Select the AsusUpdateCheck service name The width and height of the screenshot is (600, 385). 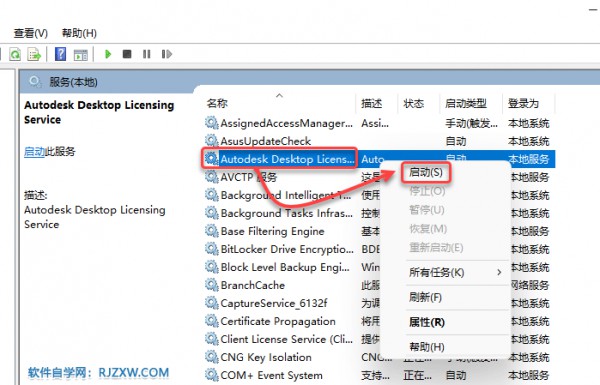[x=266, y=141]
